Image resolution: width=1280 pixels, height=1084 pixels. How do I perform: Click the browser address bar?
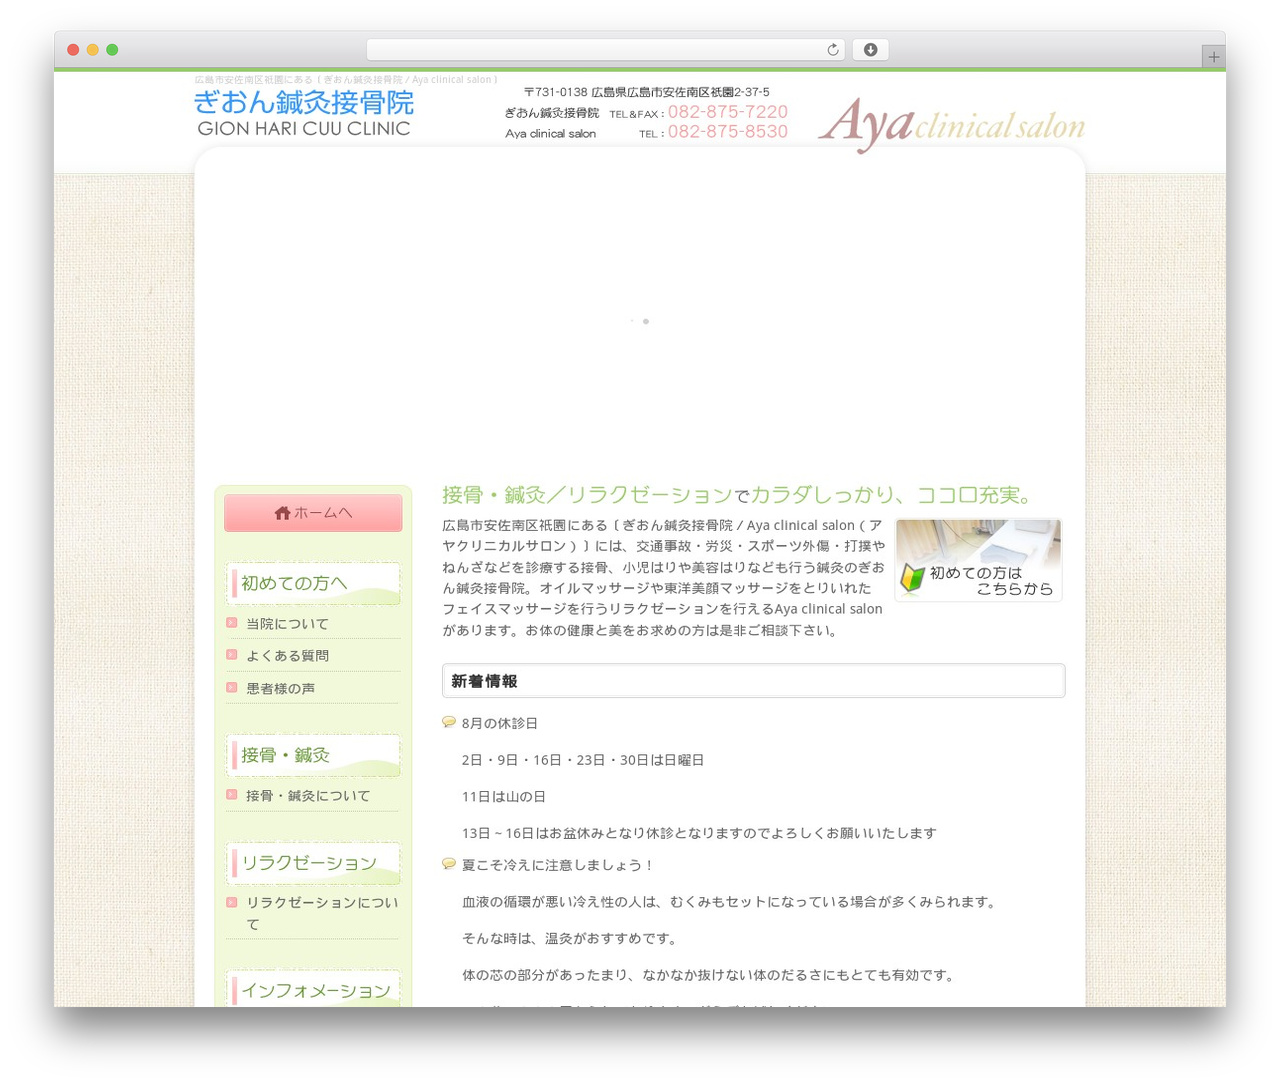(605, 50)
